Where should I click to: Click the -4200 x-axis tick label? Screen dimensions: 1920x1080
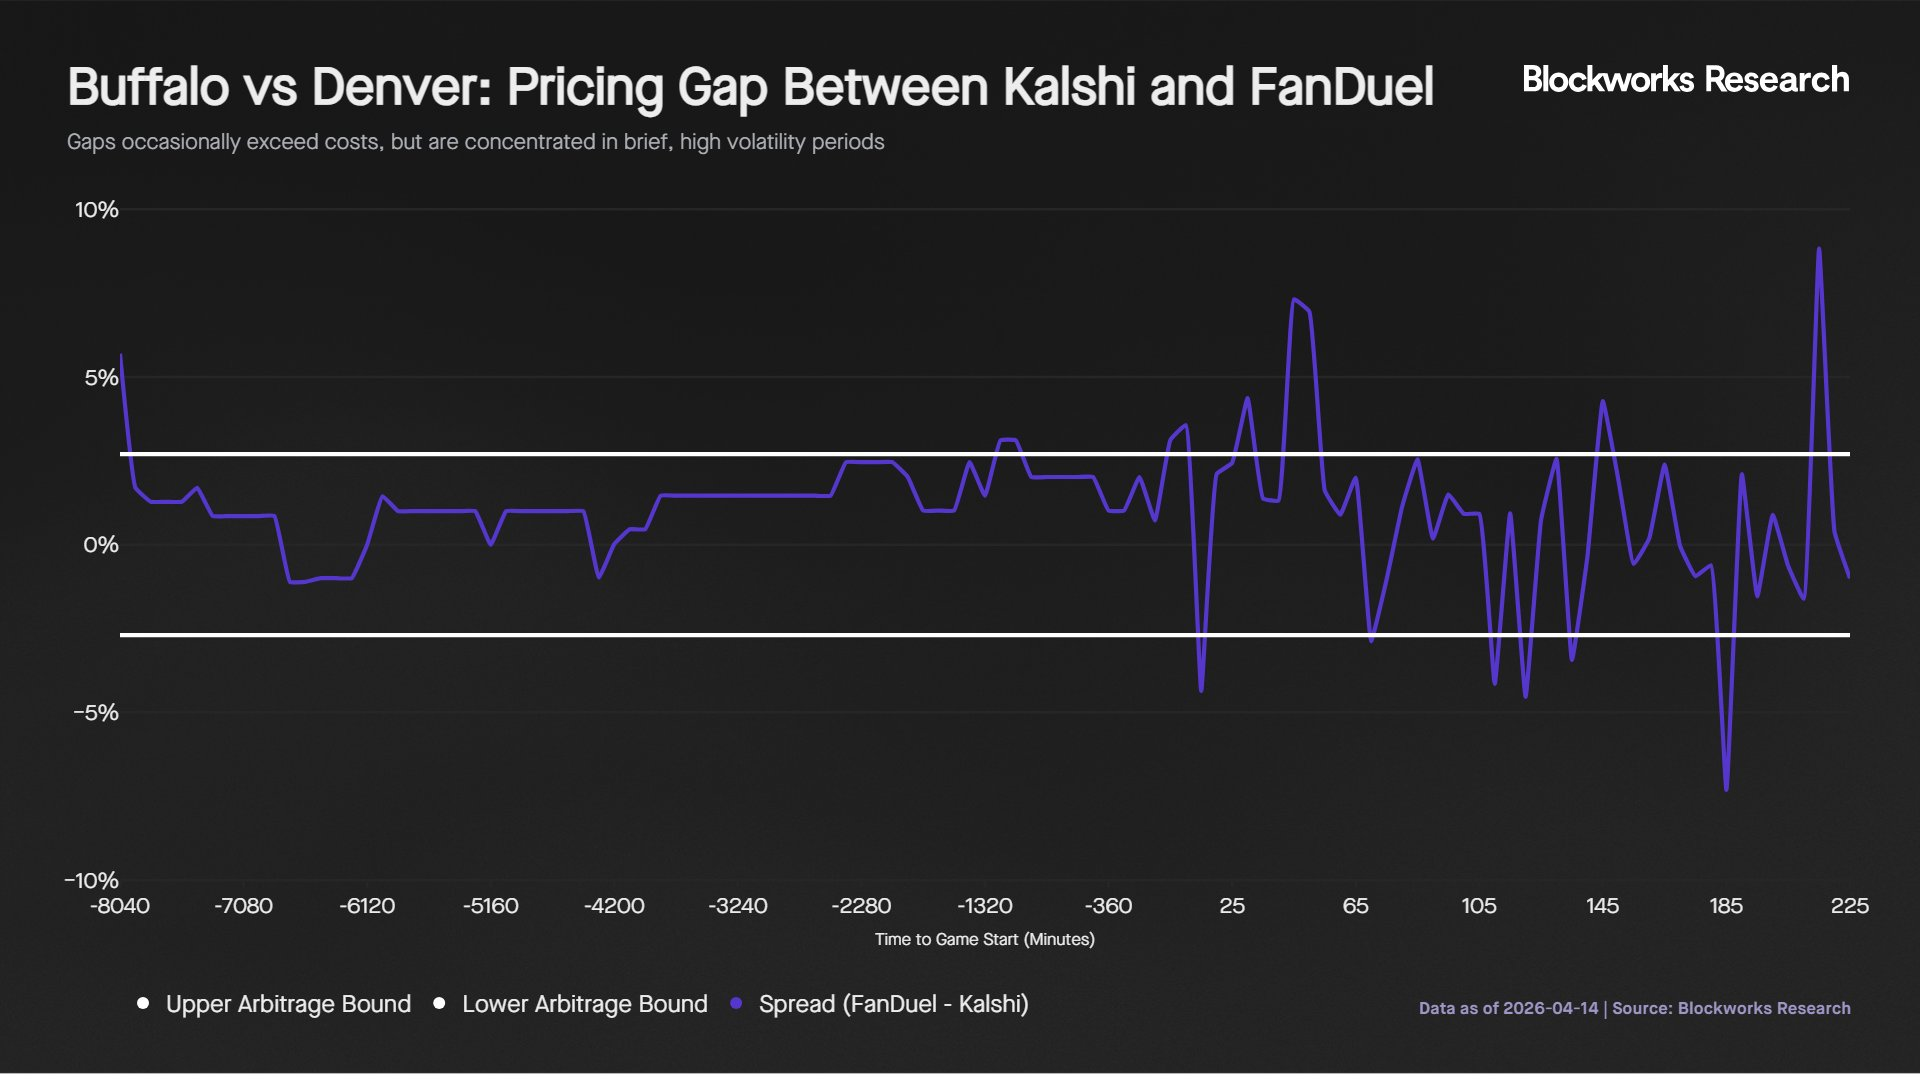point(614,906)
